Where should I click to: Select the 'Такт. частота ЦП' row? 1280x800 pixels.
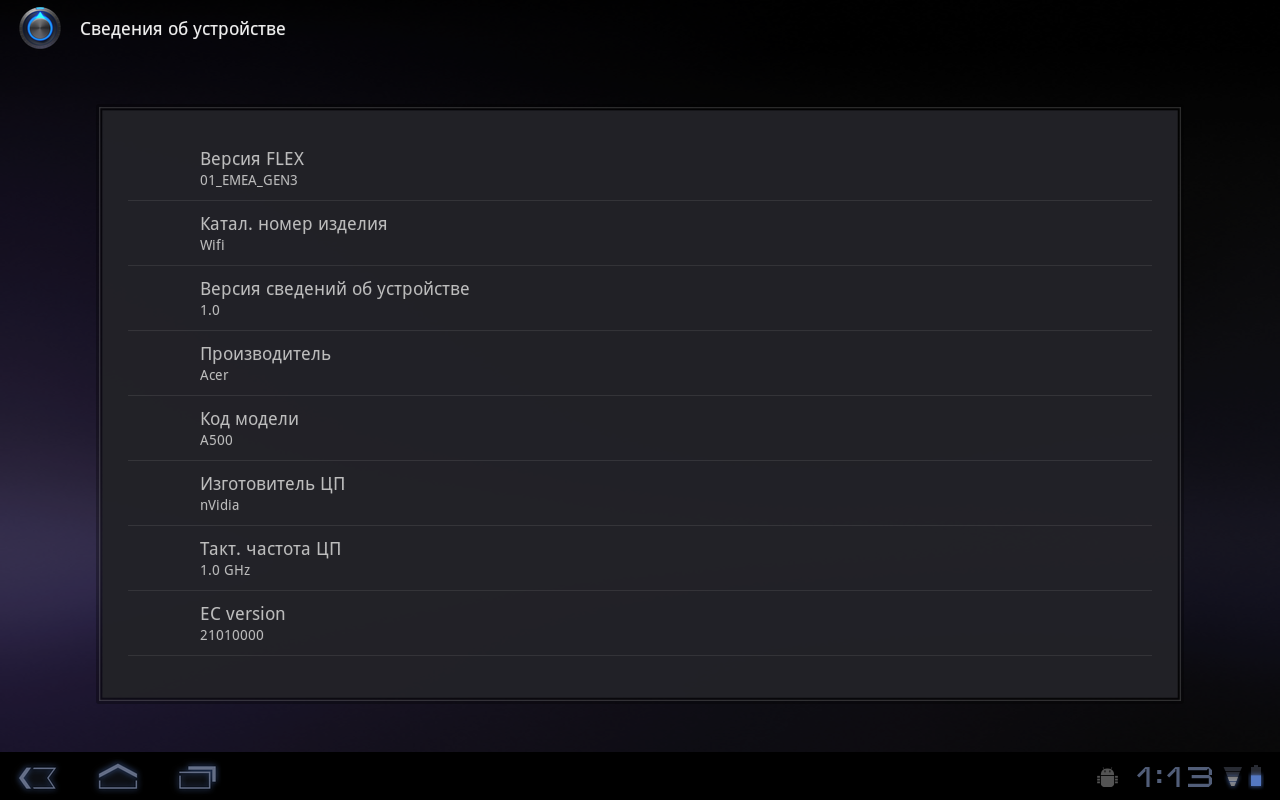640,558
